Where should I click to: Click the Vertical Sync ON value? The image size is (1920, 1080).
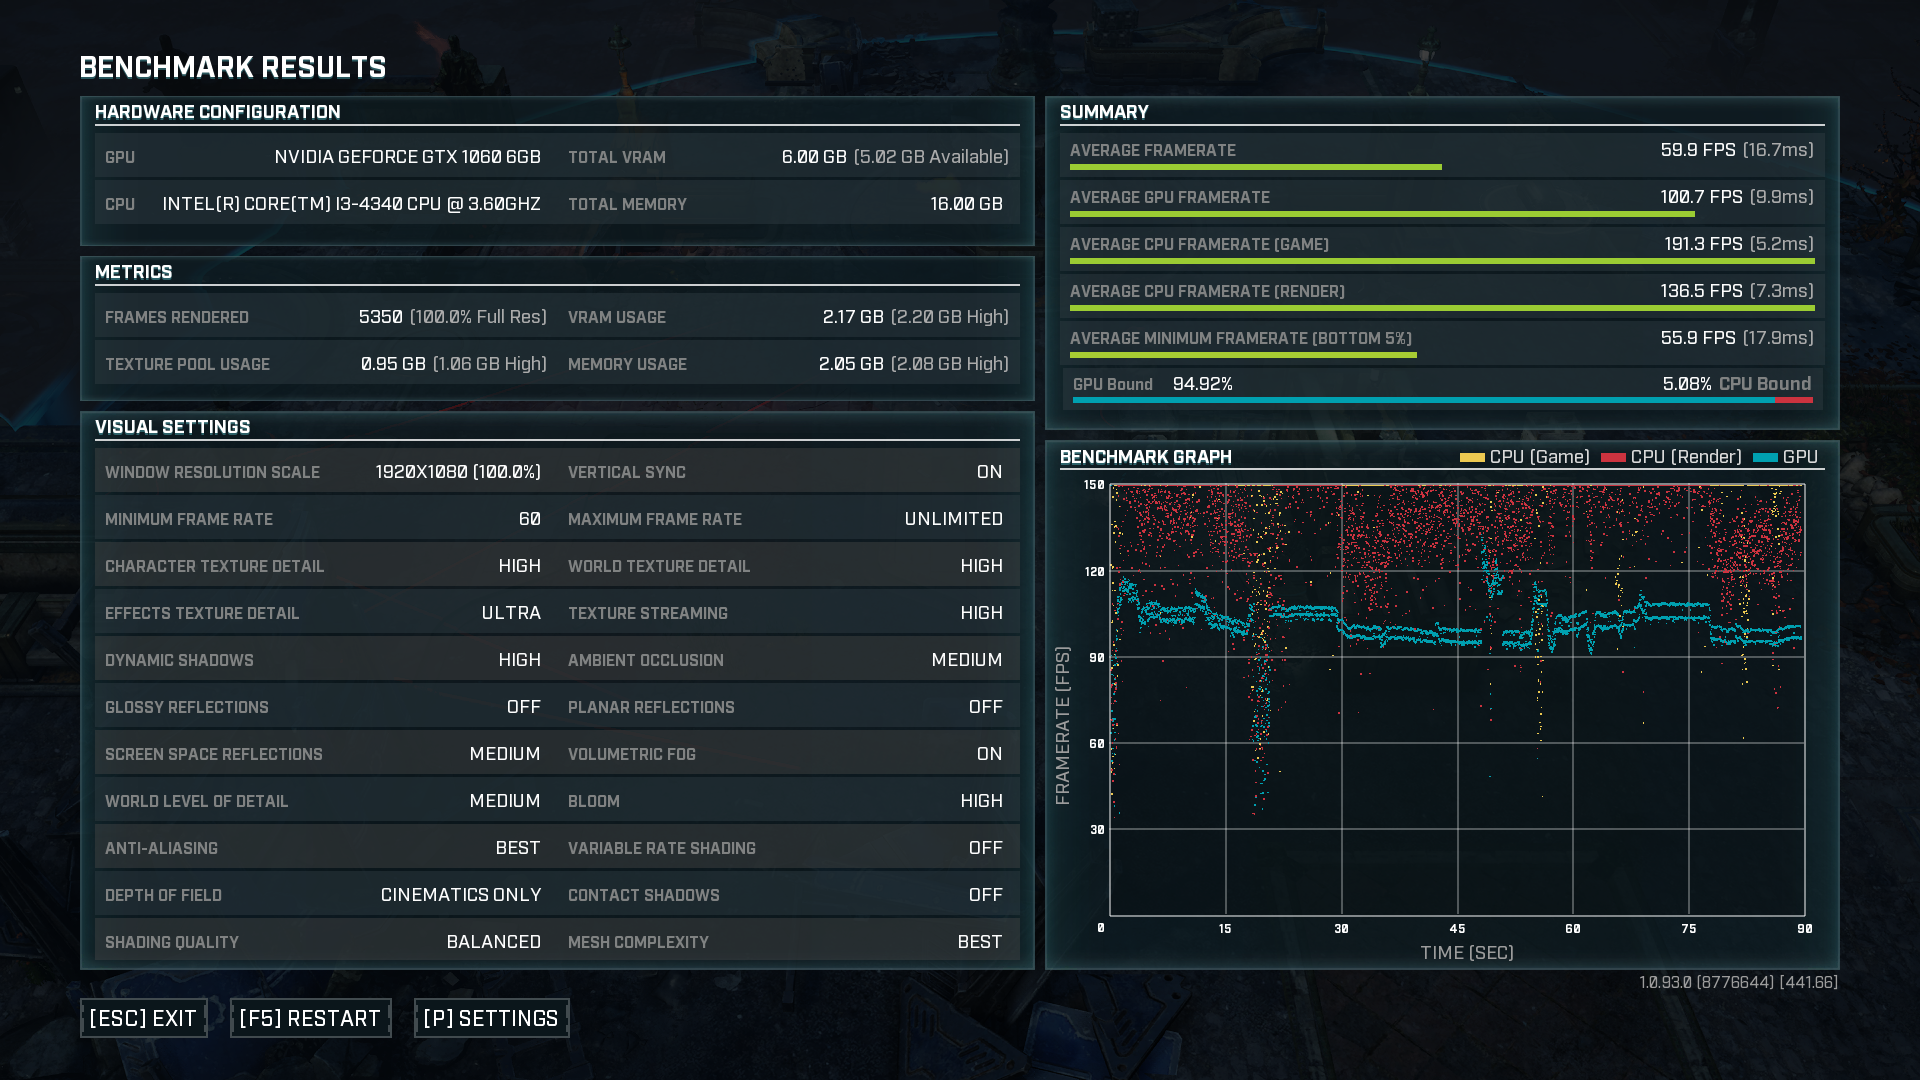click(x=989, y=472)
